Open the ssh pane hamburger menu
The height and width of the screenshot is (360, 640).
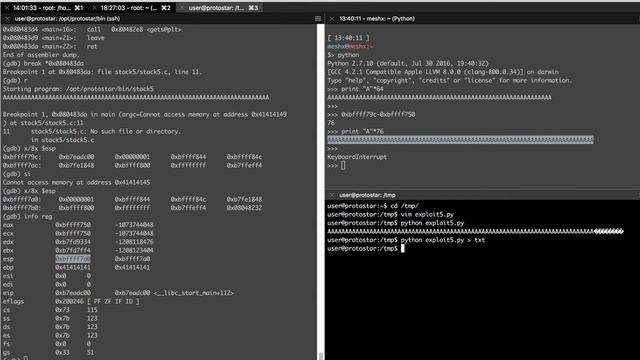(x=318, y=19)
